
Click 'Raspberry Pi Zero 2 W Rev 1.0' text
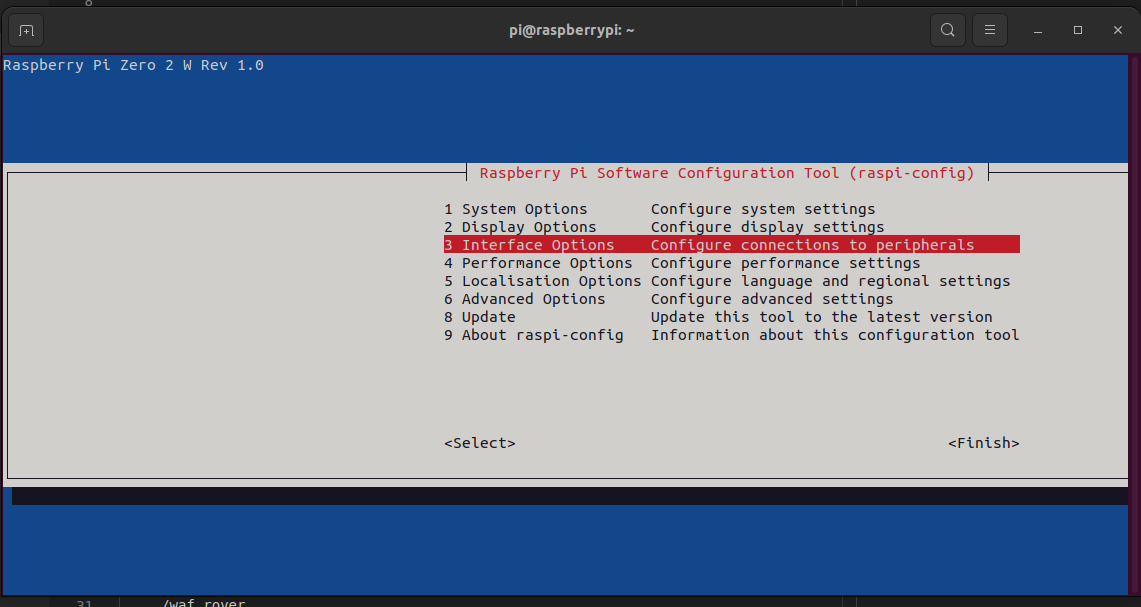133,66
